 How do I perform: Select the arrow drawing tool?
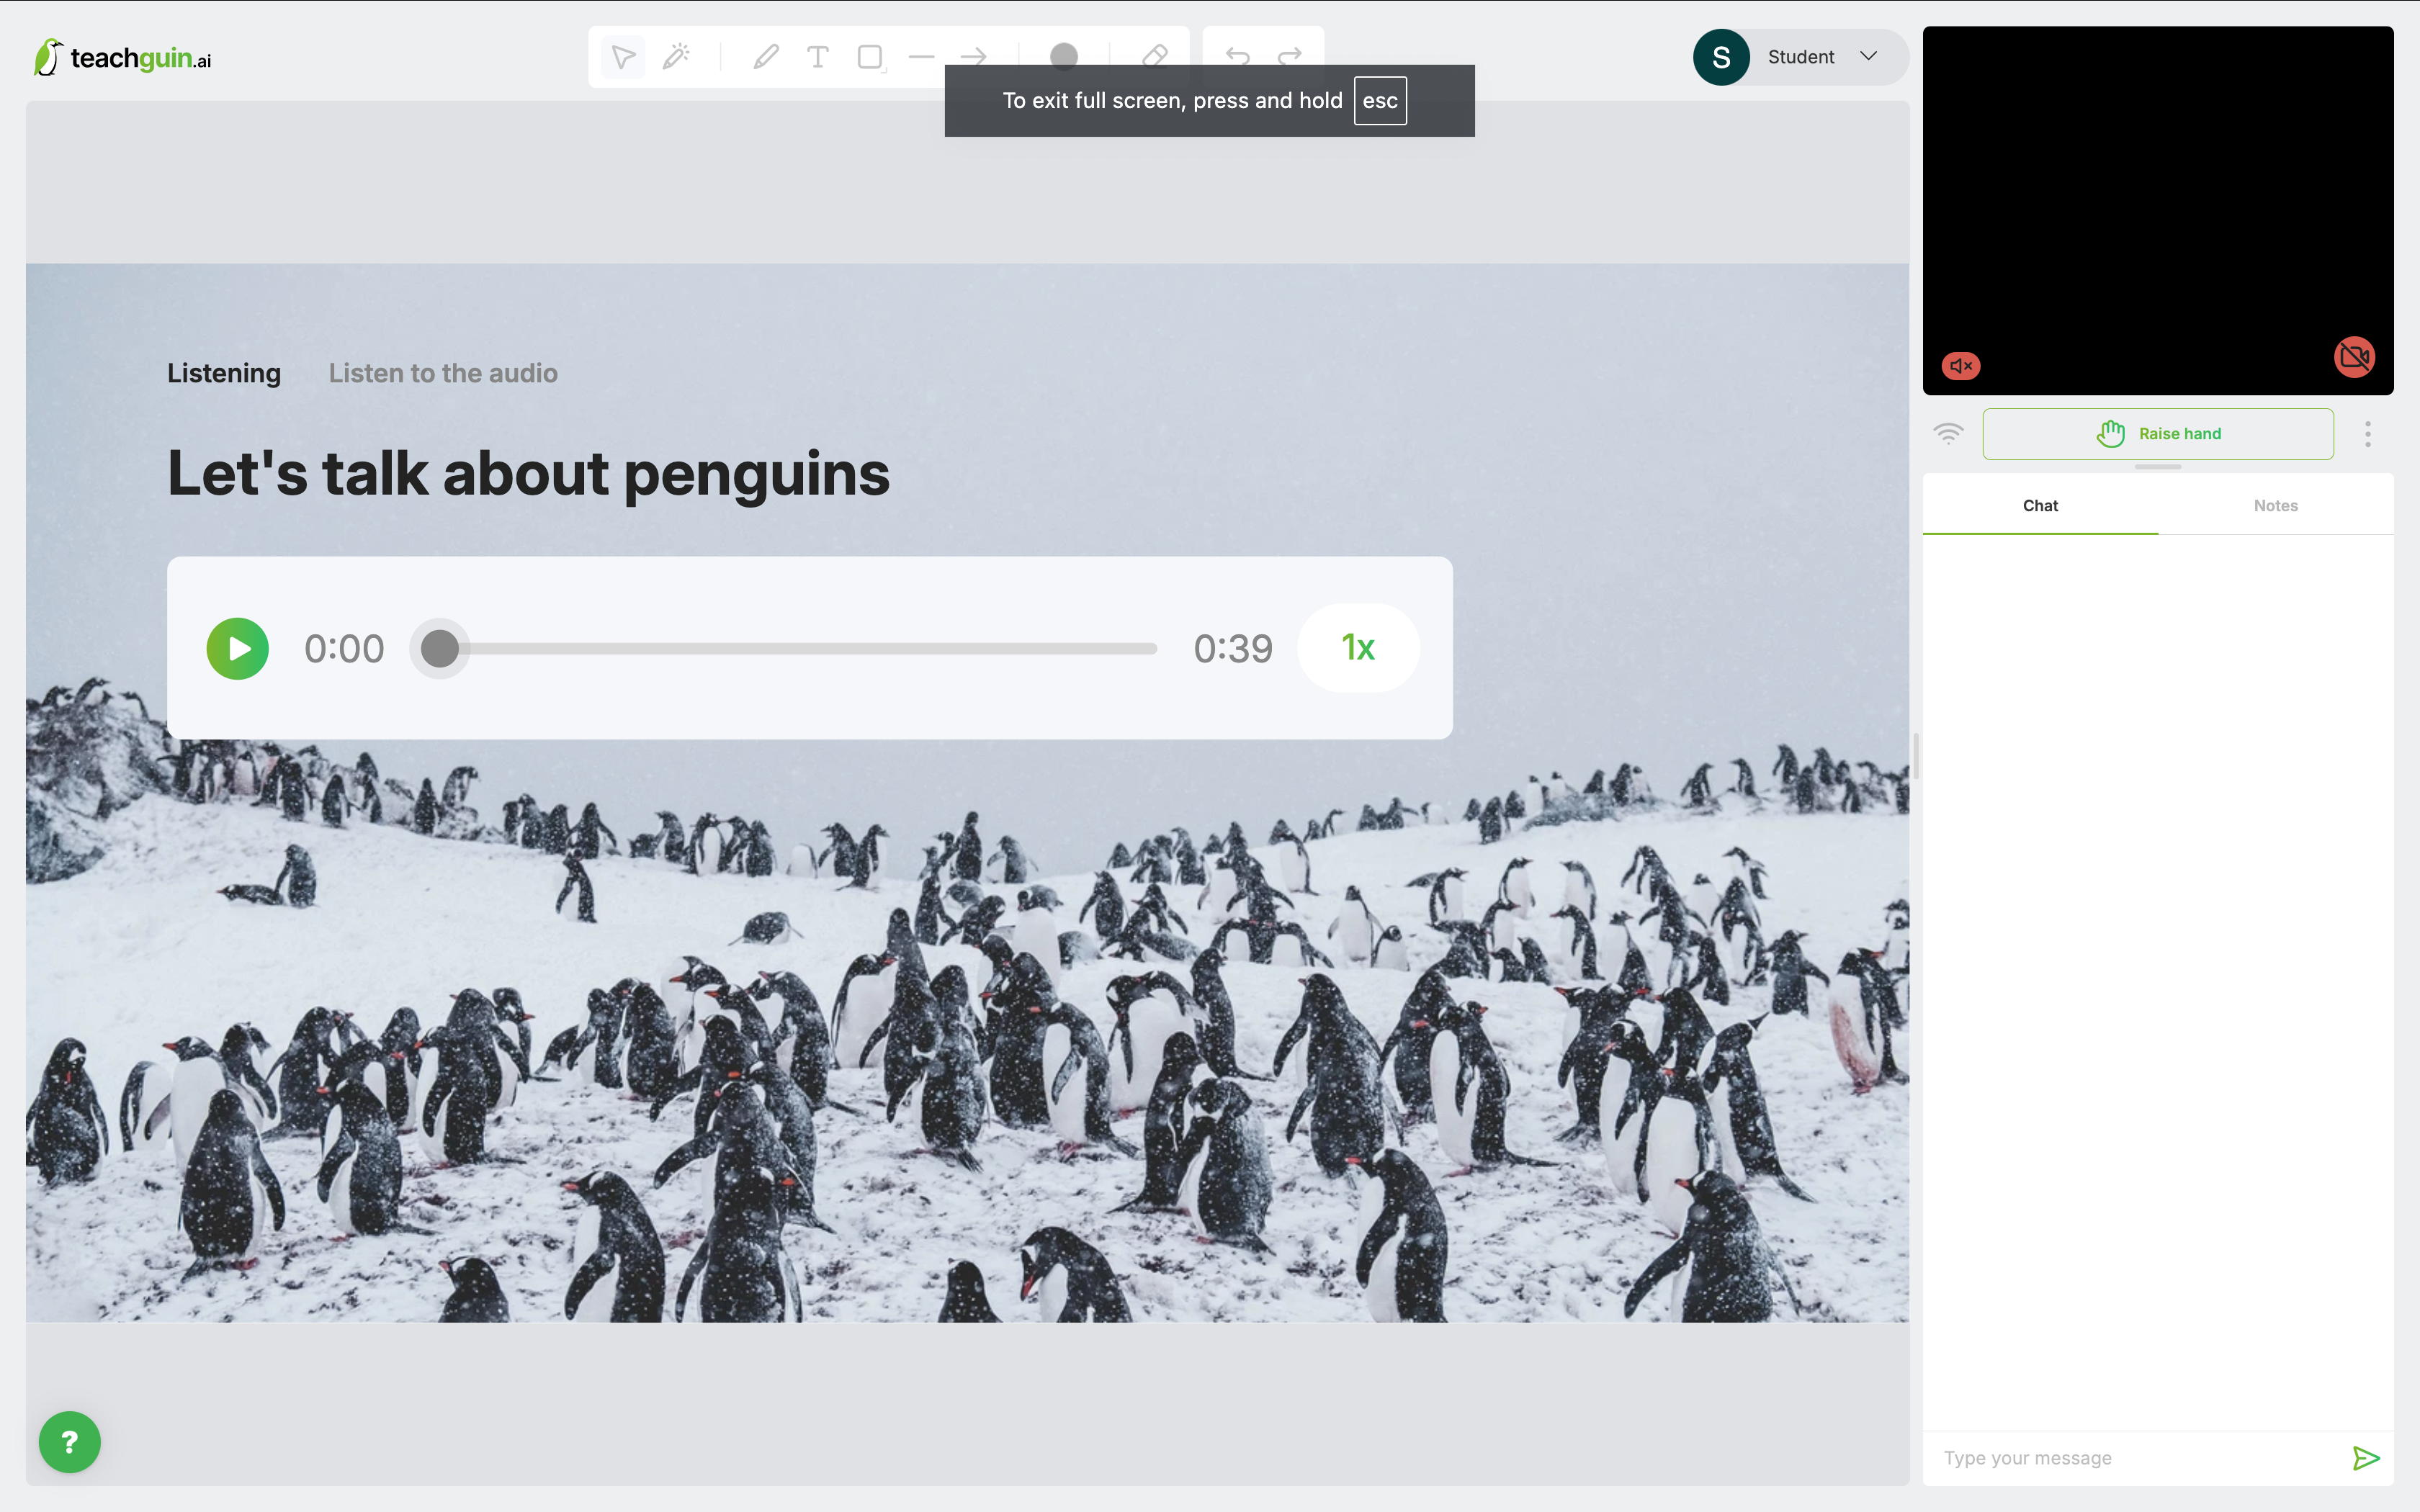974,57
